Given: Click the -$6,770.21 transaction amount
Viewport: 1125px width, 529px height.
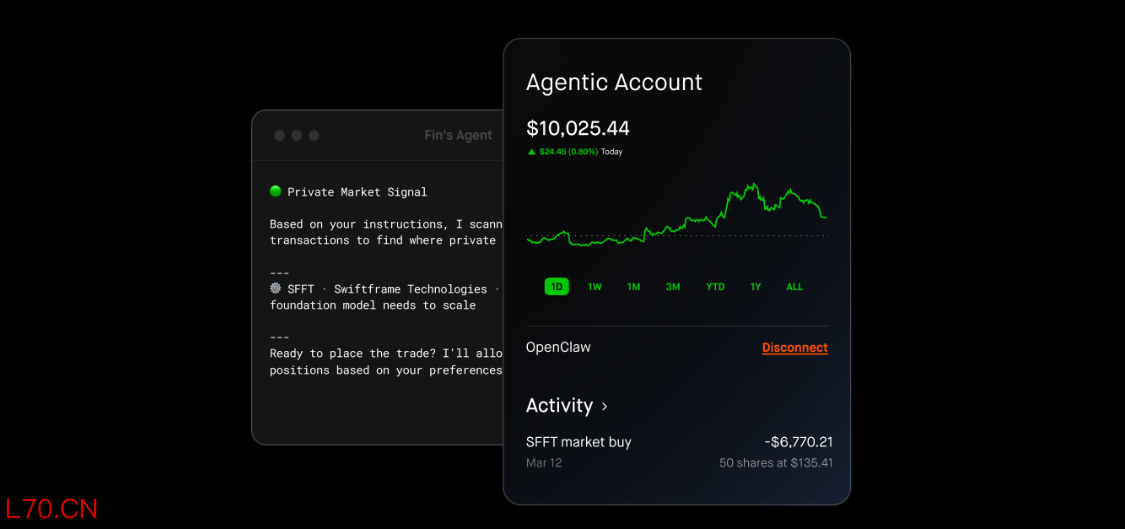Looking at the screenshot, I should [x=799, y=442].
